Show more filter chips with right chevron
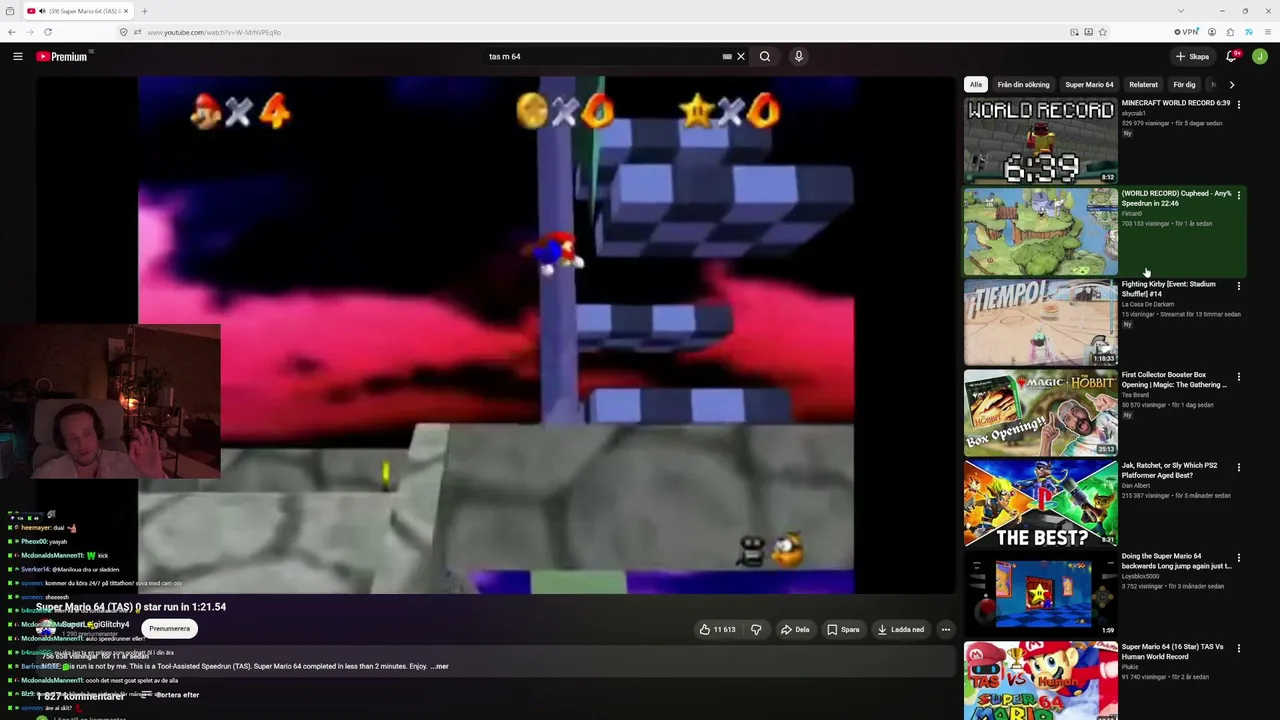This screenshot has height=720, width=1280. pos(1232,85)
